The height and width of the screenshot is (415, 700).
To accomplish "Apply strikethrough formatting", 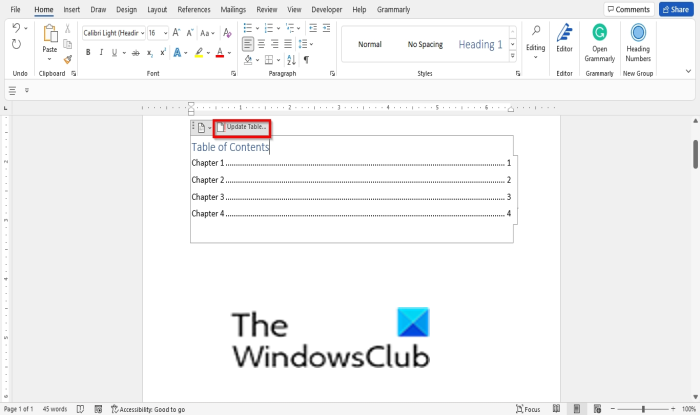I will point(136,53).
